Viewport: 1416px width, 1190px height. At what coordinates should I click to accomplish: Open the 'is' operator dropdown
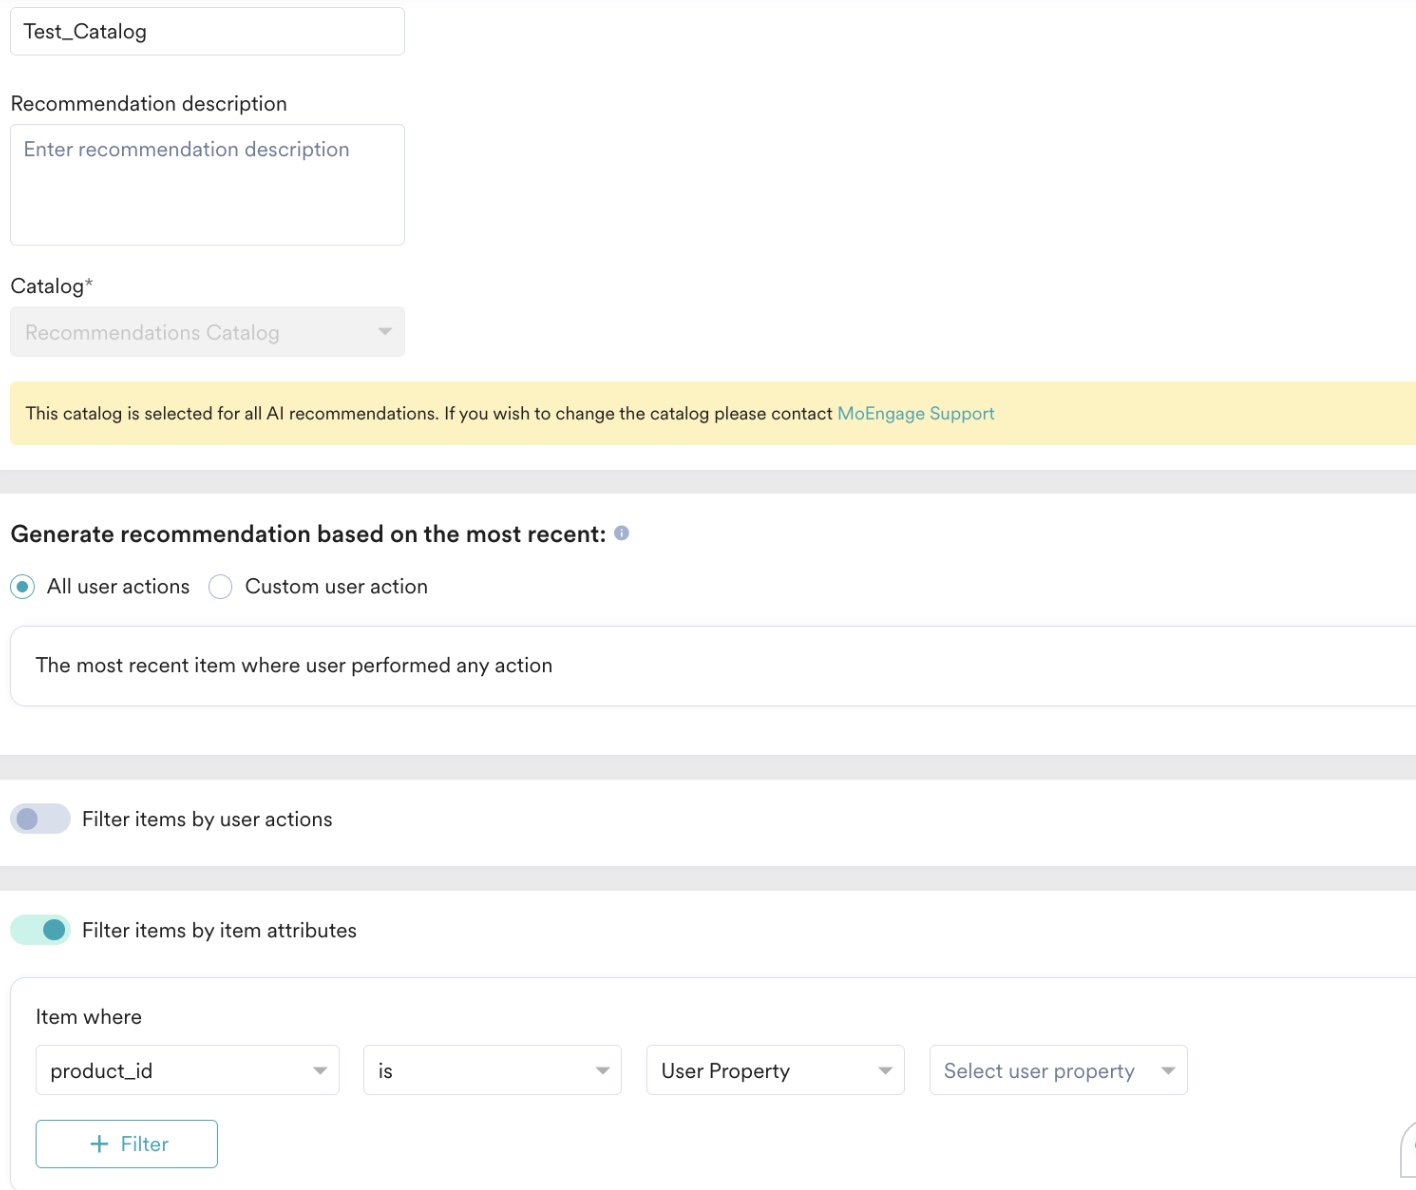click(492, 1070)
